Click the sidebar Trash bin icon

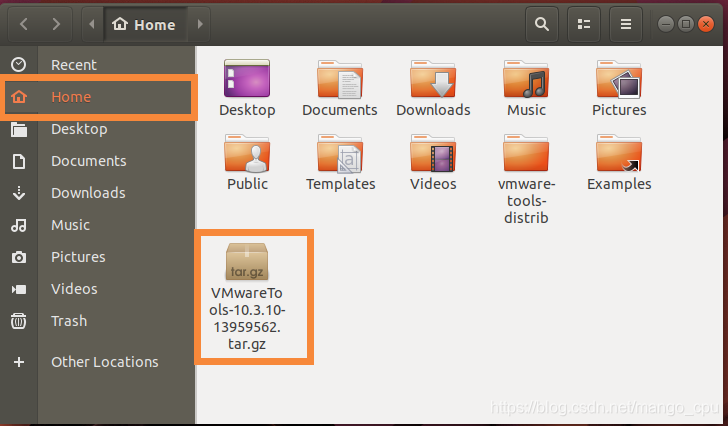pos(19,321)
